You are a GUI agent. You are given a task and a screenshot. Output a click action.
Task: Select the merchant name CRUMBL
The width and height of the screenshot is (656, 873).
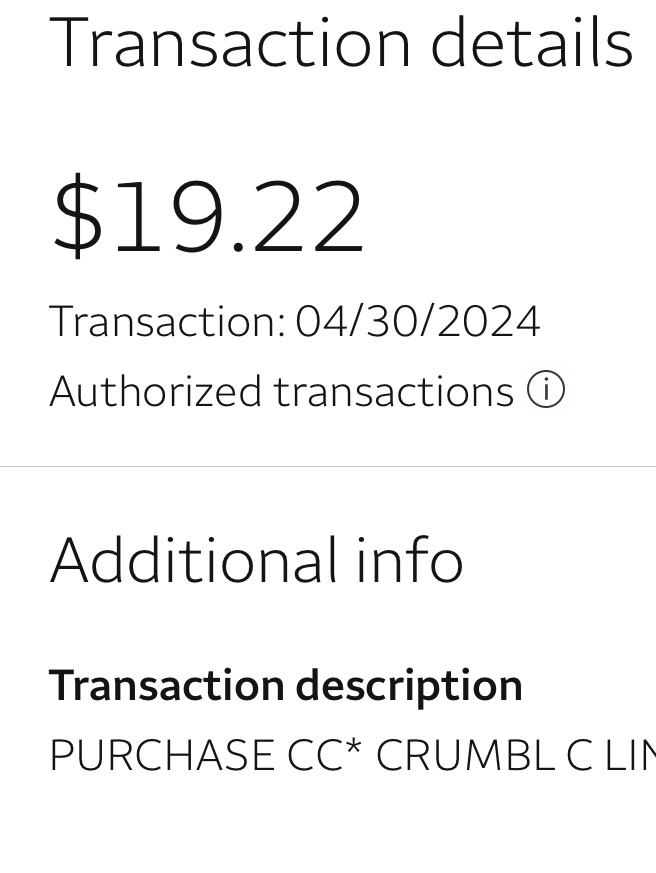click(x=465, y=756)
